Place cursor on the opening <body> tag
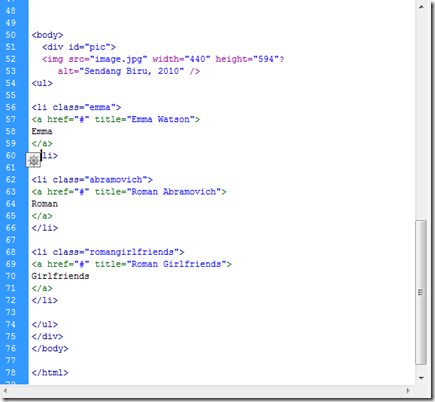Viewport: 435px width, 402px height. click(47, 35)
